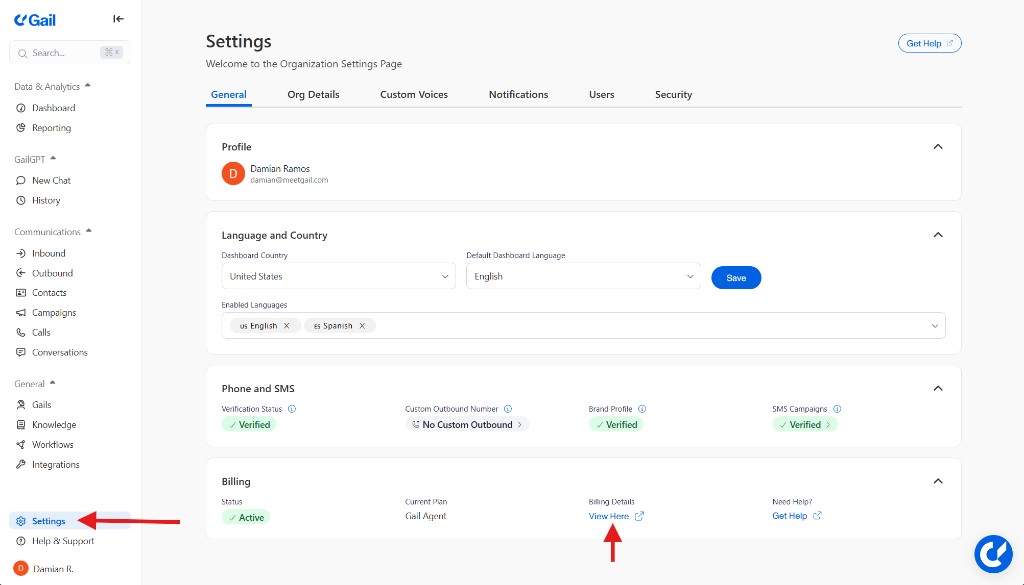
Task: Open Inbound communications
Action: point(47,252)
